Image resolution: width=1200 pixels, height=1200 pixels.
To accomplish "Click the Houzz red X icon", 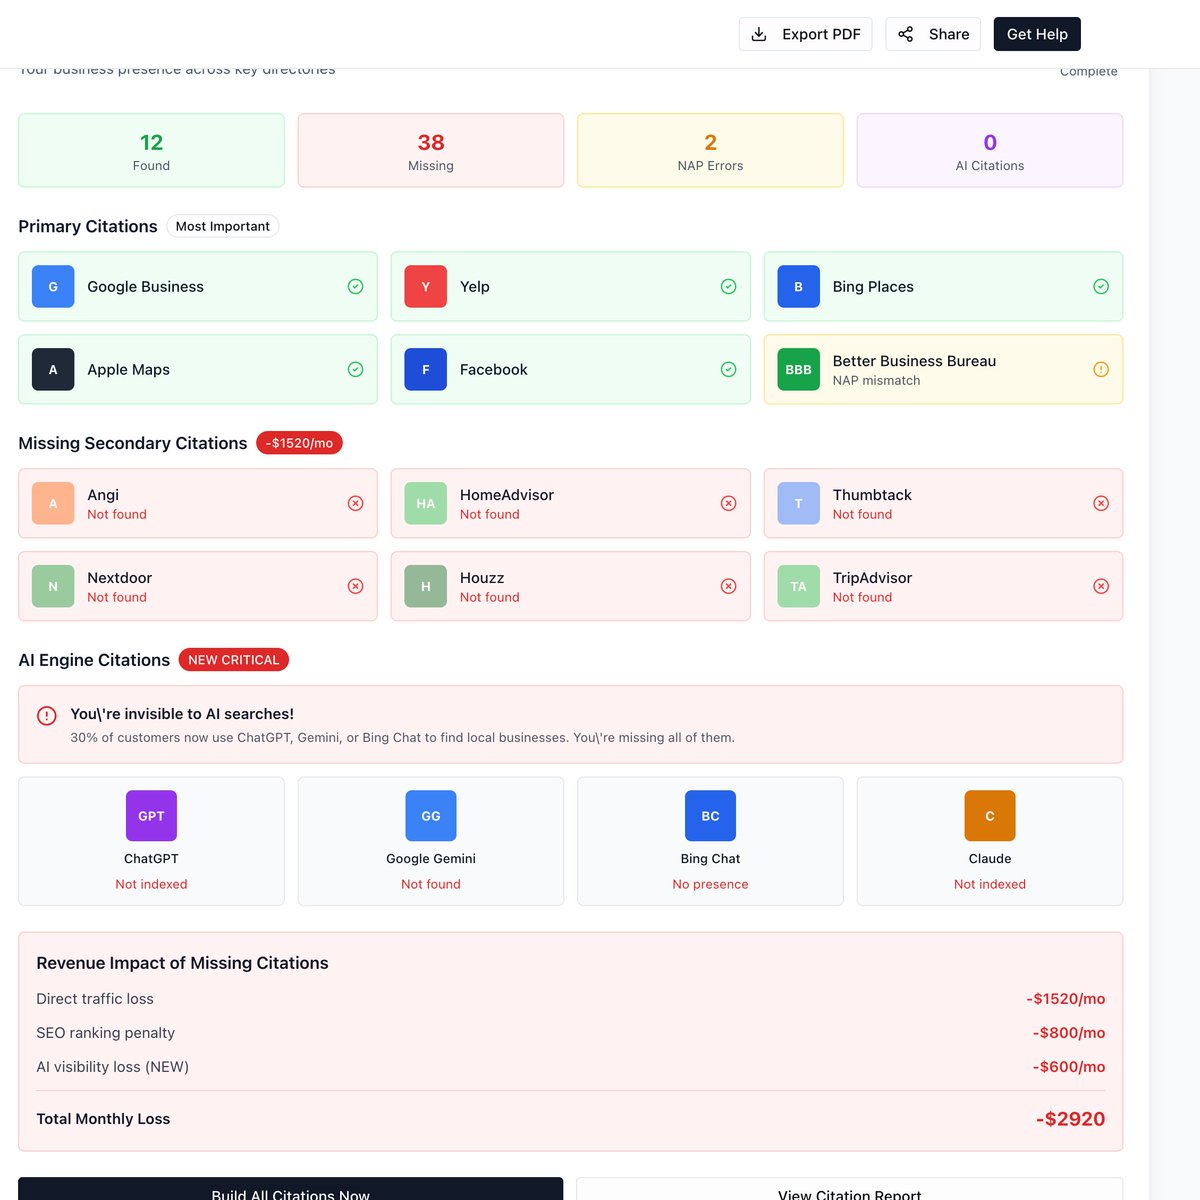I will [x=728, y=586].
